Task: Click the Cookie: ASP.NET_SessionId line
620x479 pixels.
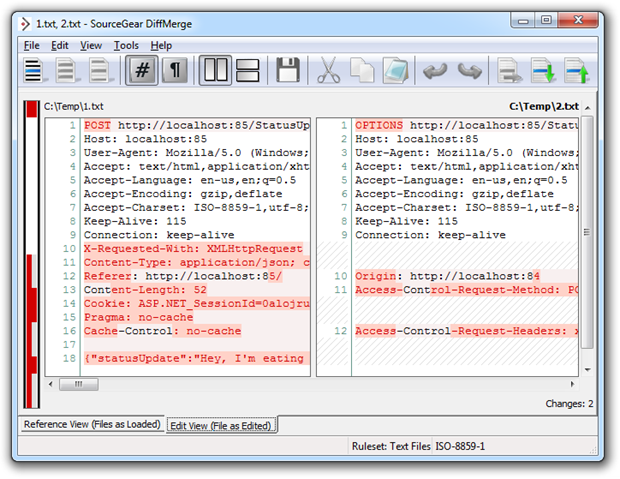Action: (197, 304)
